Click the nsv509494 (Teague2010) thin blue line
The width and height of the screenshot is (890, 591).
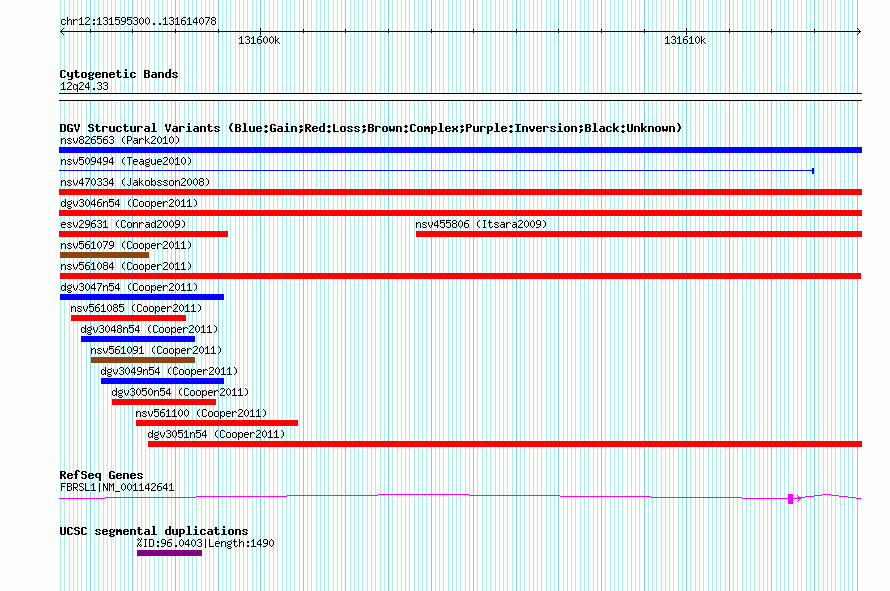436,170
